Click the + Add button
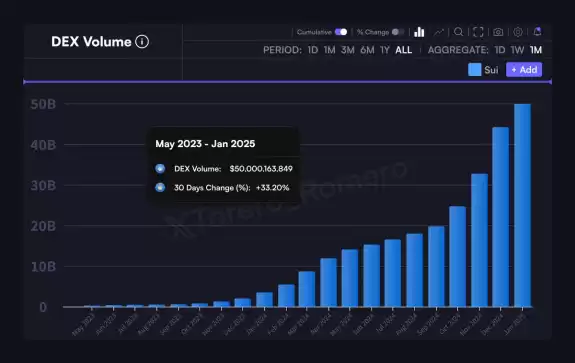575x363 pixels. (x=524, y=70)
